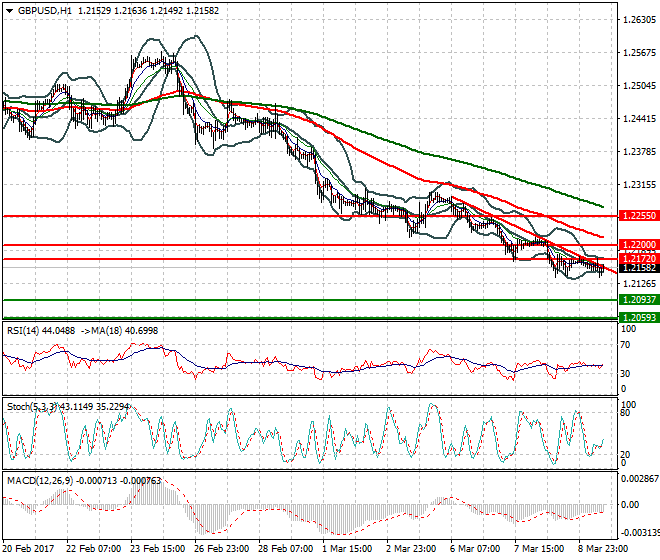660x560 pixels.
Task: Select the 1.22550 red price level label
Action: click(639, 216)
